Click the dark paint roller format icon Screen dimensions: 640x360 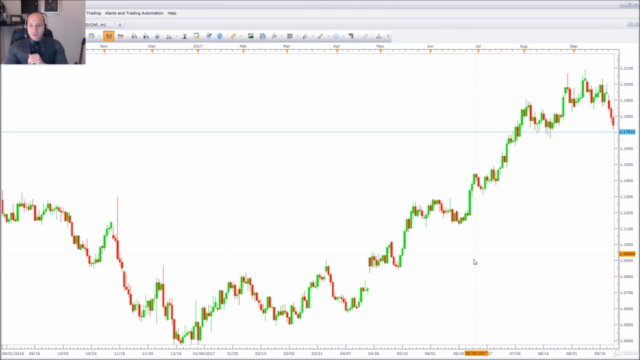pos(351,36)
